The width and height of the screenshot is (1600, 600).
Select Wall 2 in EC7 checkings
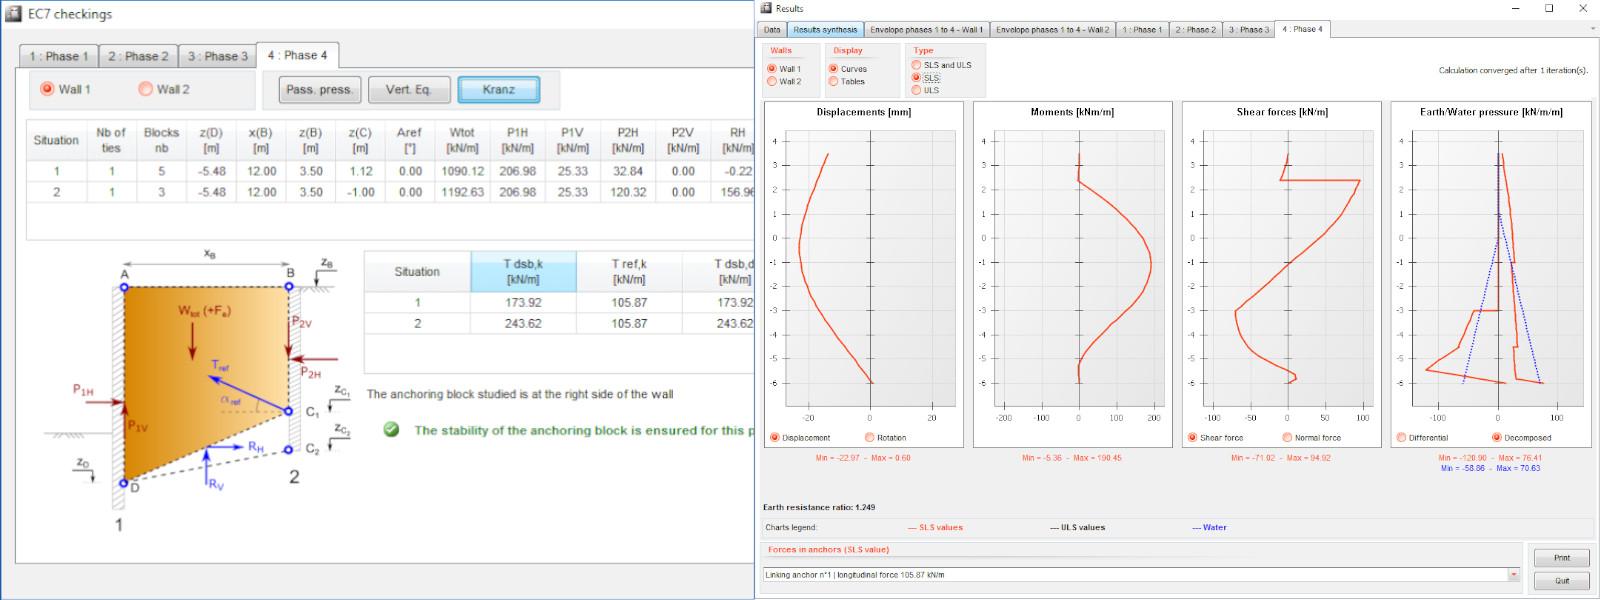tap(145, 89)
